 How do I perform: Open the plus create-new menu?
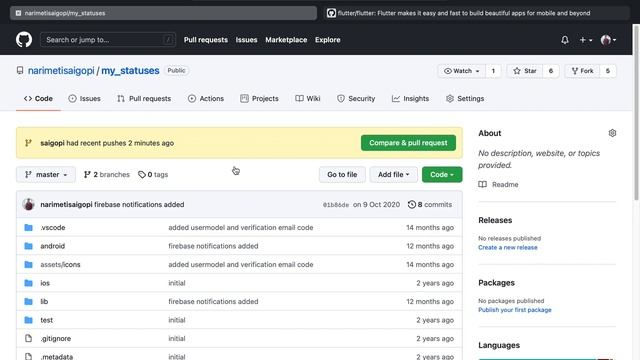pos(586,40)
